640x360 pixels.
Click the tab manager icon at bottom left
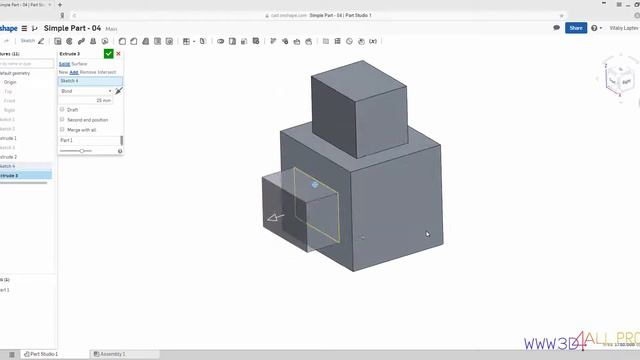tap(12, 354)
